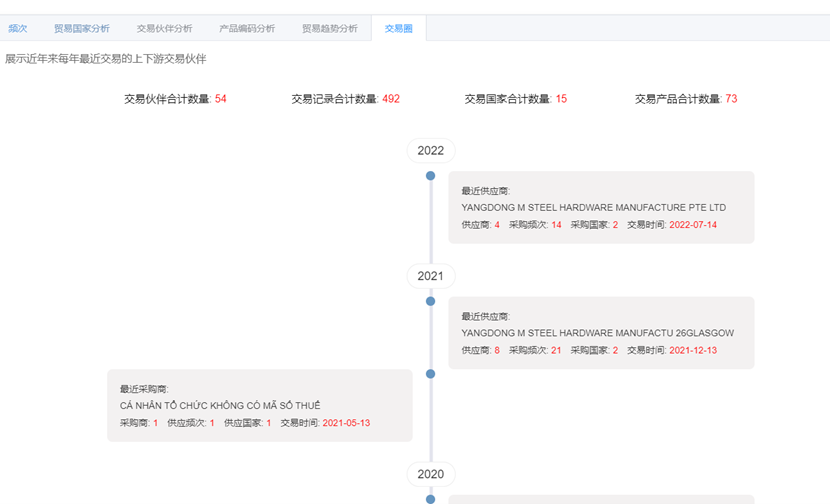The width and height of the screenshot is (830, 504).
Task: Click 采购频次 value 14 in 2022 card
Action: tap(556, 225)
